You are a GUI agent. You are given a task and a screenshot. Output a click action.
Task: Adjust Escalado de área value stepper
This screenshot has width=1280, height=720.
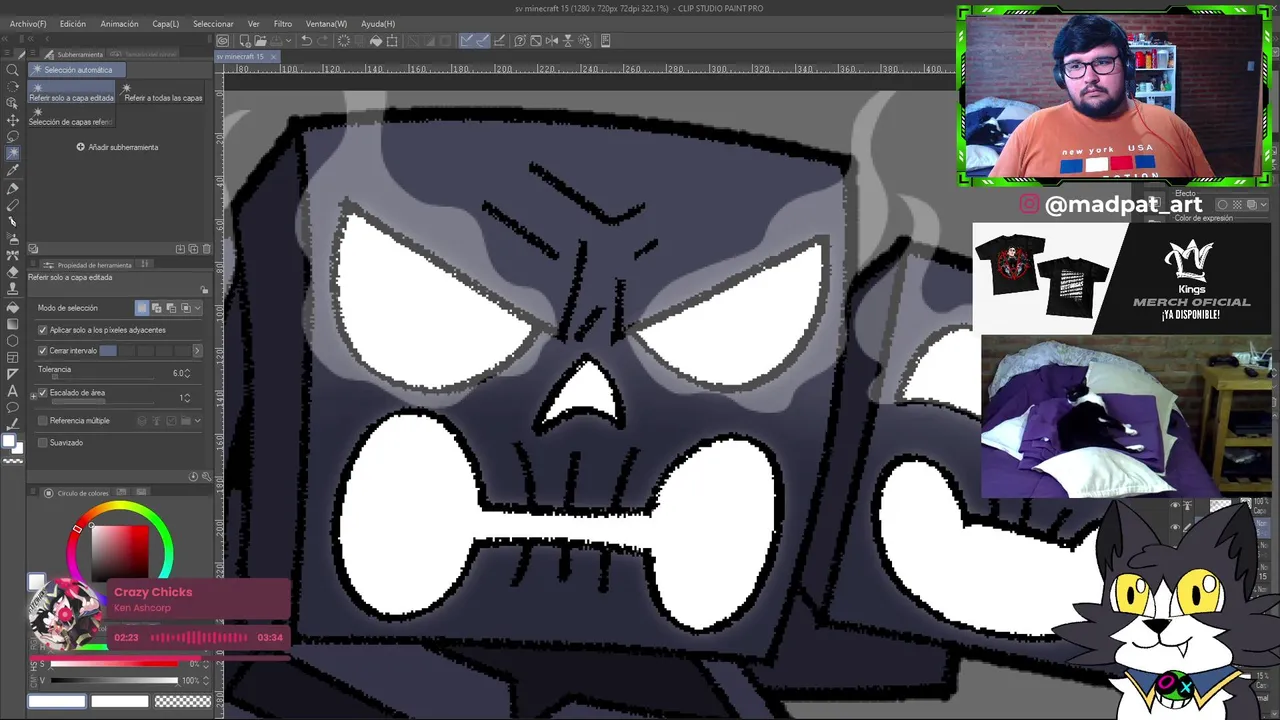[x=187, y=398]
